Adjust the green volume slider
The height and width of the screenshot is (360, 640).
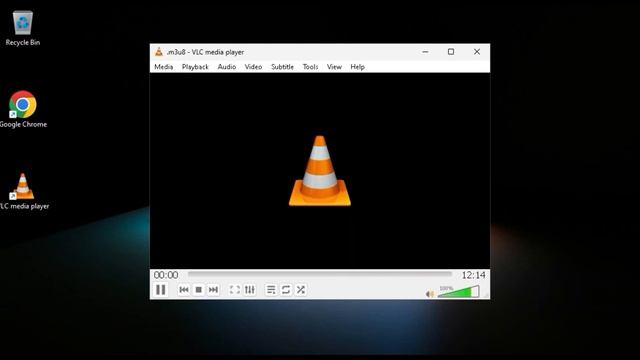point(458,291)
